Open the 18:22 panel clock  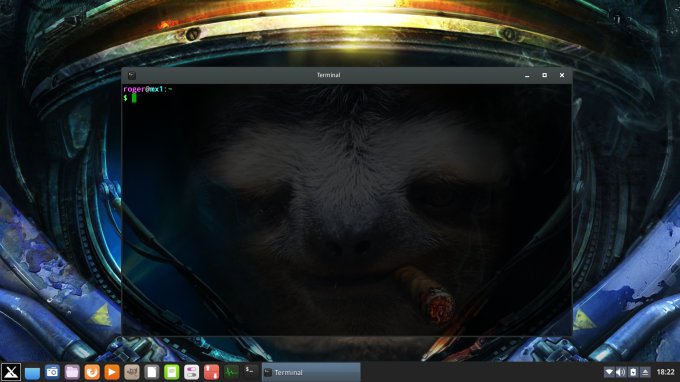(665, 372)
